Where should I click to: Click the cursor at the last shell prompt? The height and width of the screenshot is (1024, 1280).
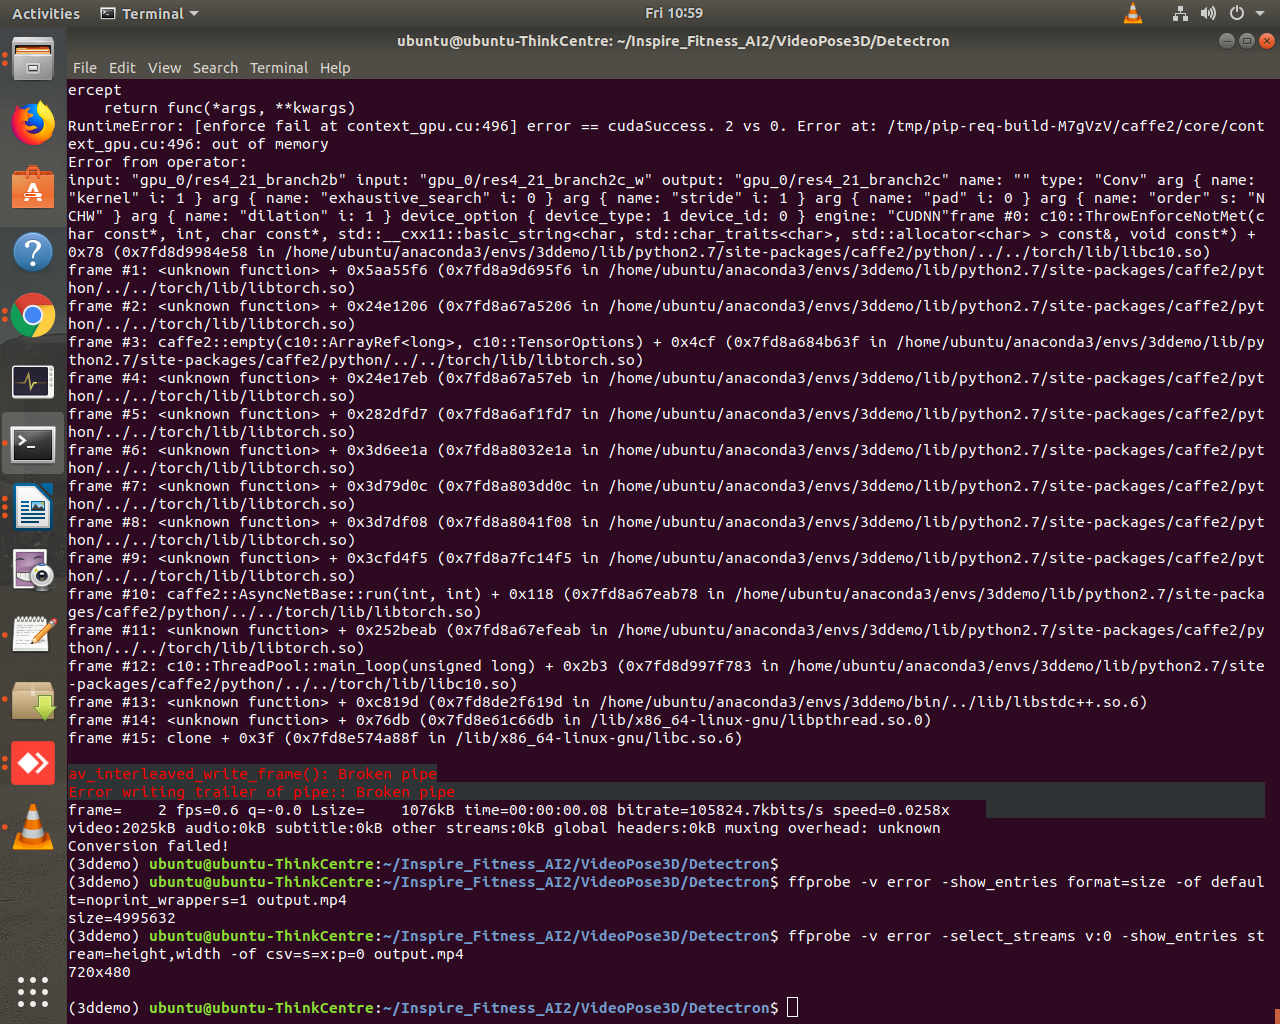[793, 1007]
